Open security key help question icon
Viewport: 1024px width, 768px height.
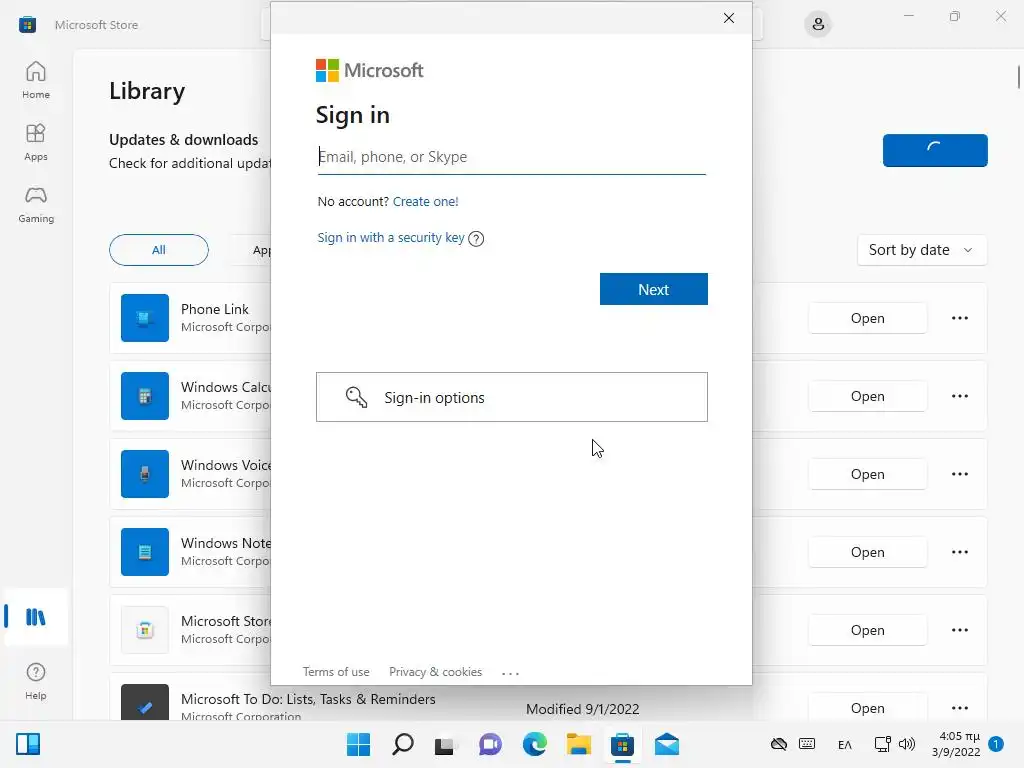(476, 238)
